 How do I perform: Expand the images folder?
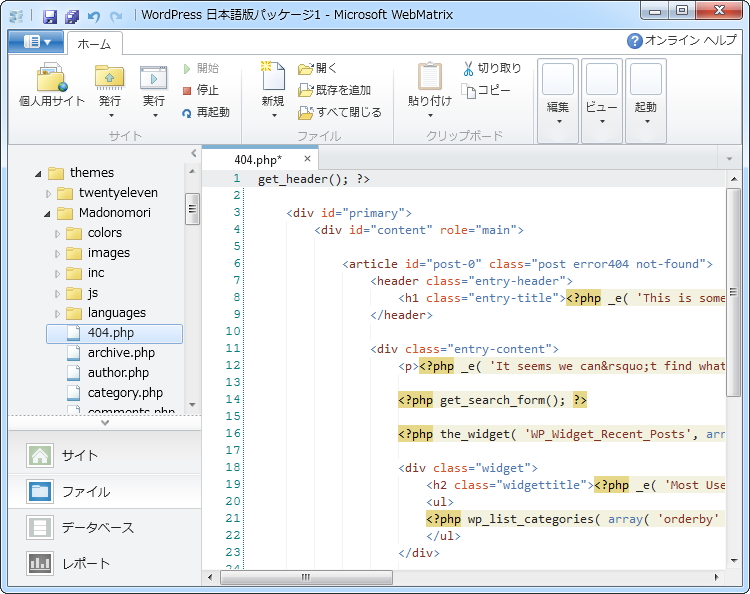[x=57, y=254]
